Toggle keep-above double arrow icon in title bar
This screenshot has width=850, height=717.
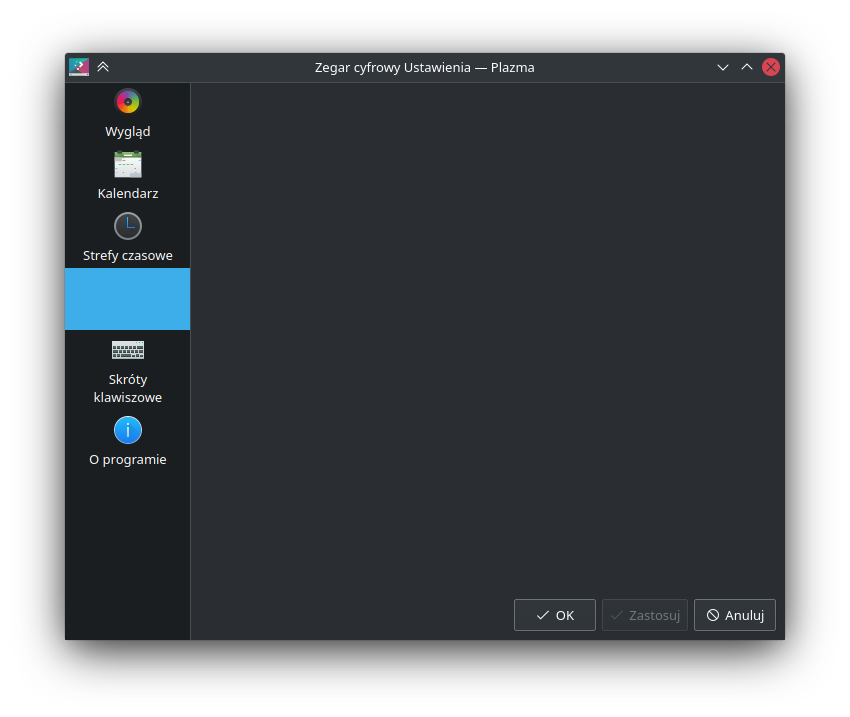[103, 67]
